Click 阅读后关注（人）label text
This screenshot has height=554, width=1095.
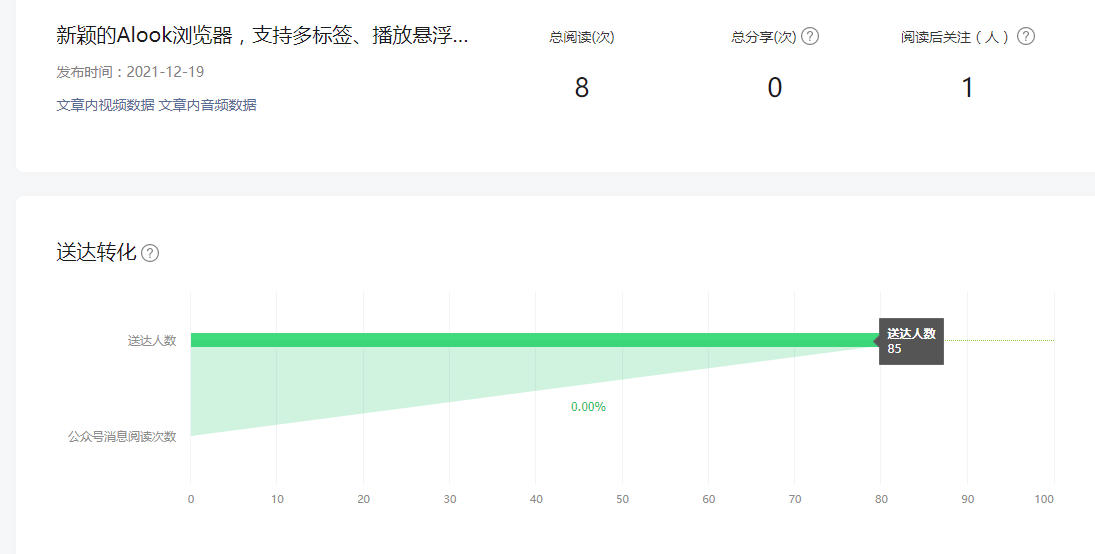[955, 37]
